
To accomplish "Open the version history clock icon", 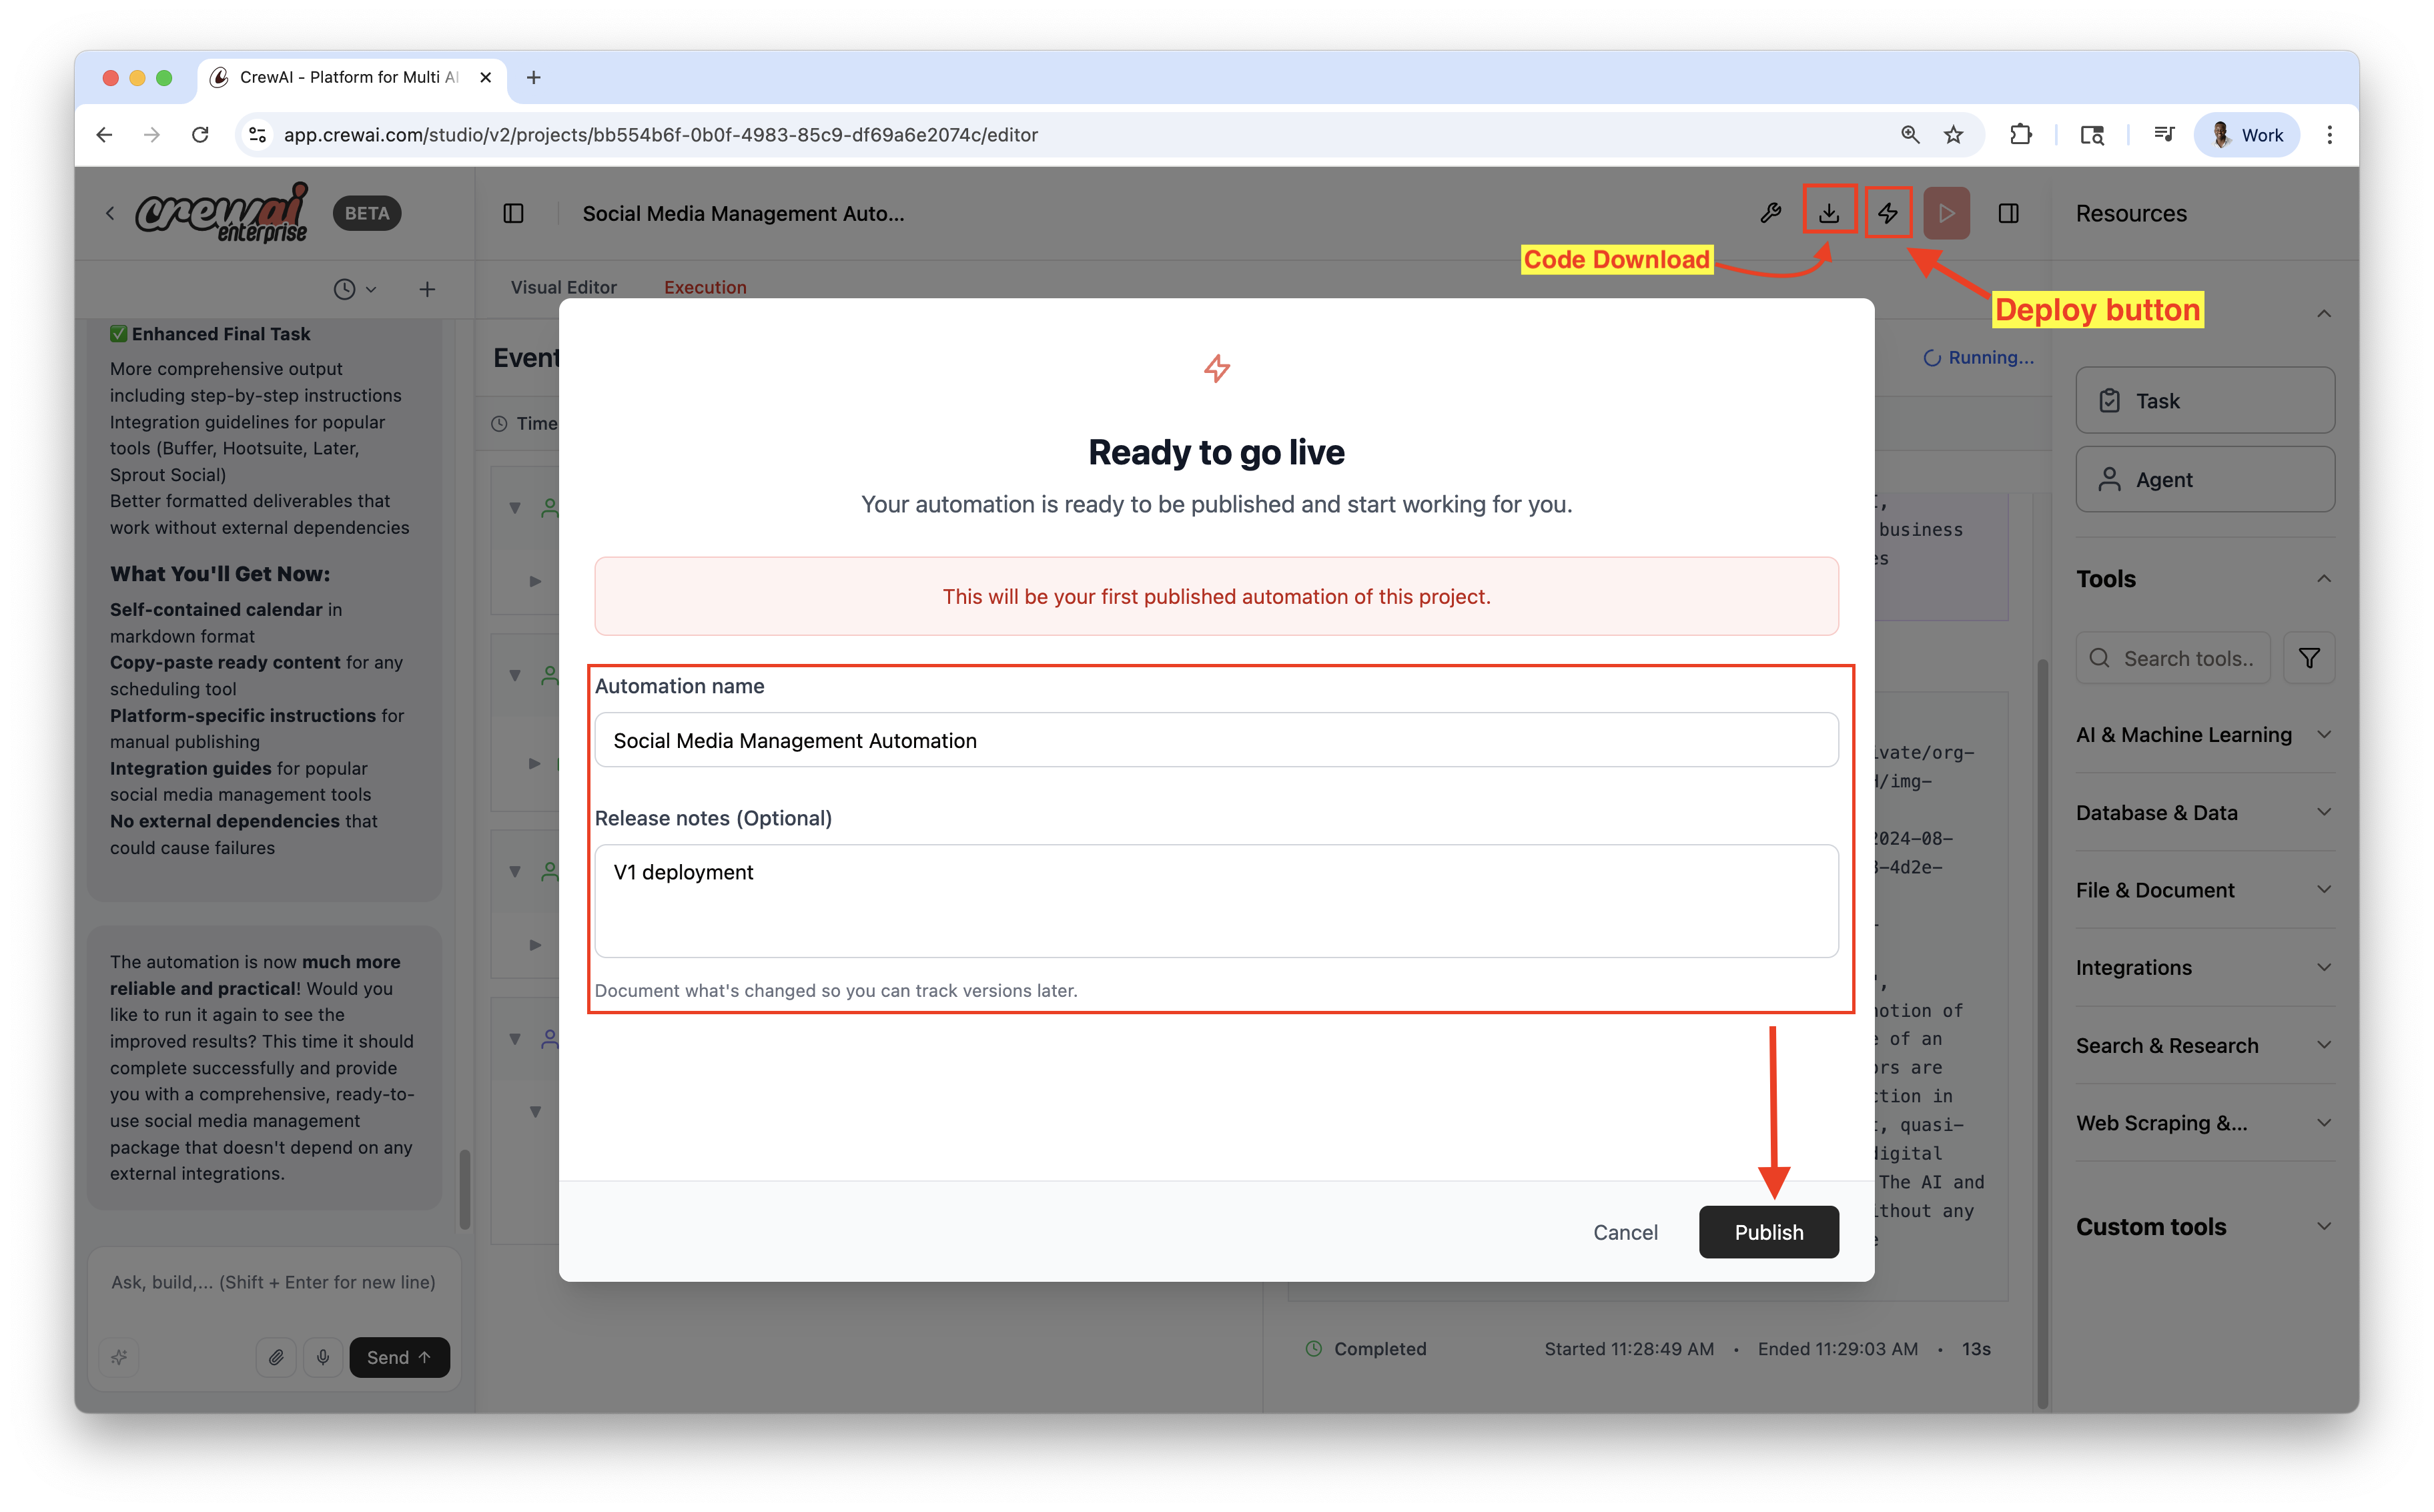I will pyautogui.click(x=344, y=289).
